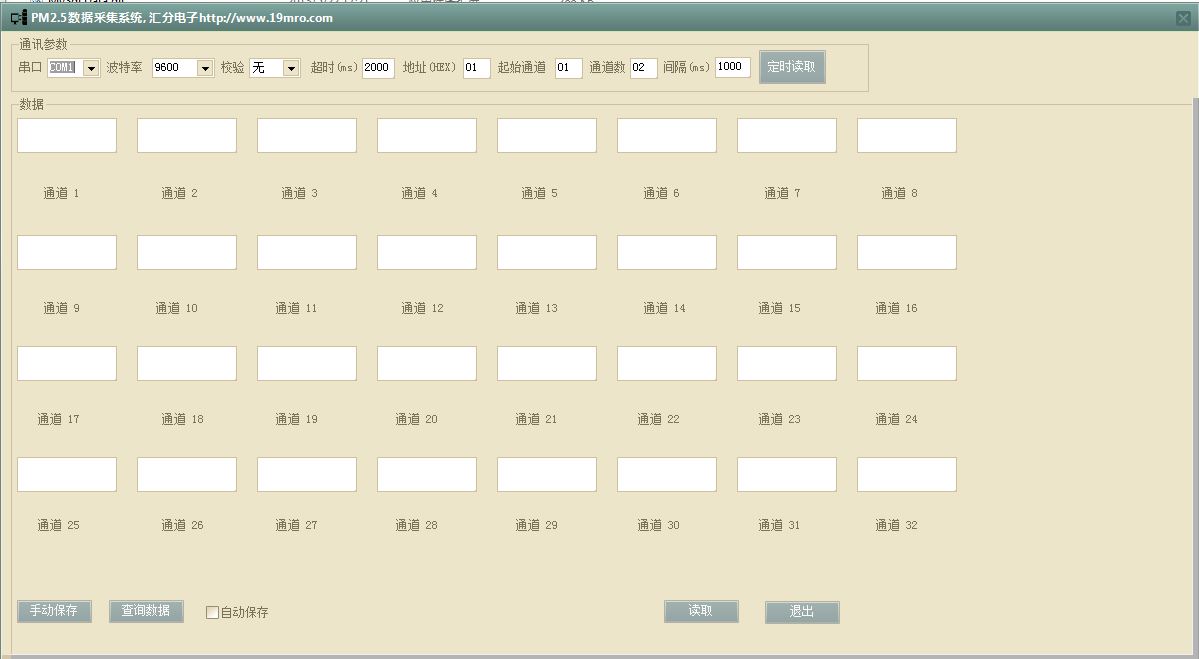Screen dimensions: 1199x659
Task: Click the 通道 22 data box
Action: pyautogui.click(x=668, y=363)
